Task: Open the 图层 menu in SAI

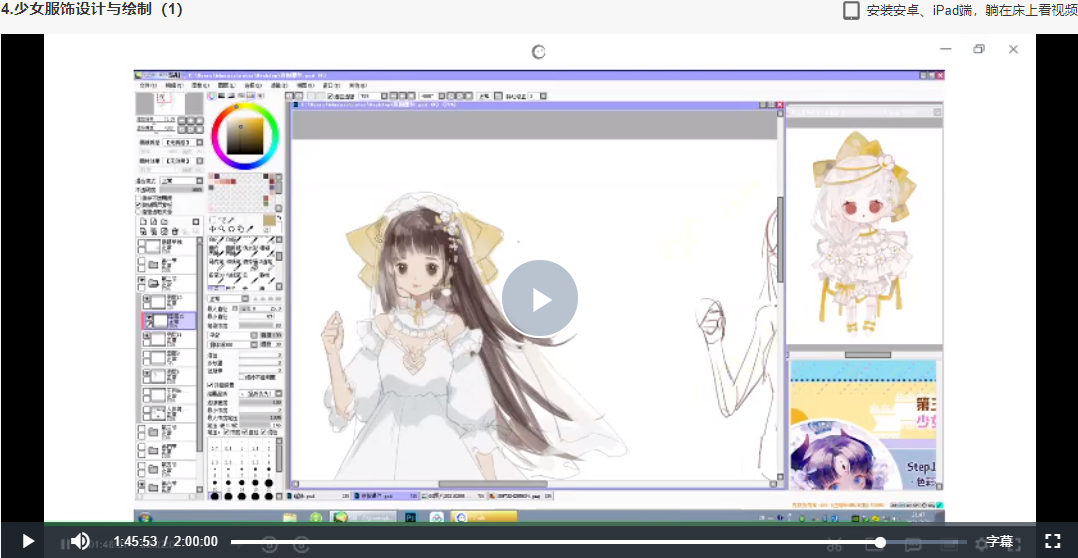Action: tap(227, 85)
